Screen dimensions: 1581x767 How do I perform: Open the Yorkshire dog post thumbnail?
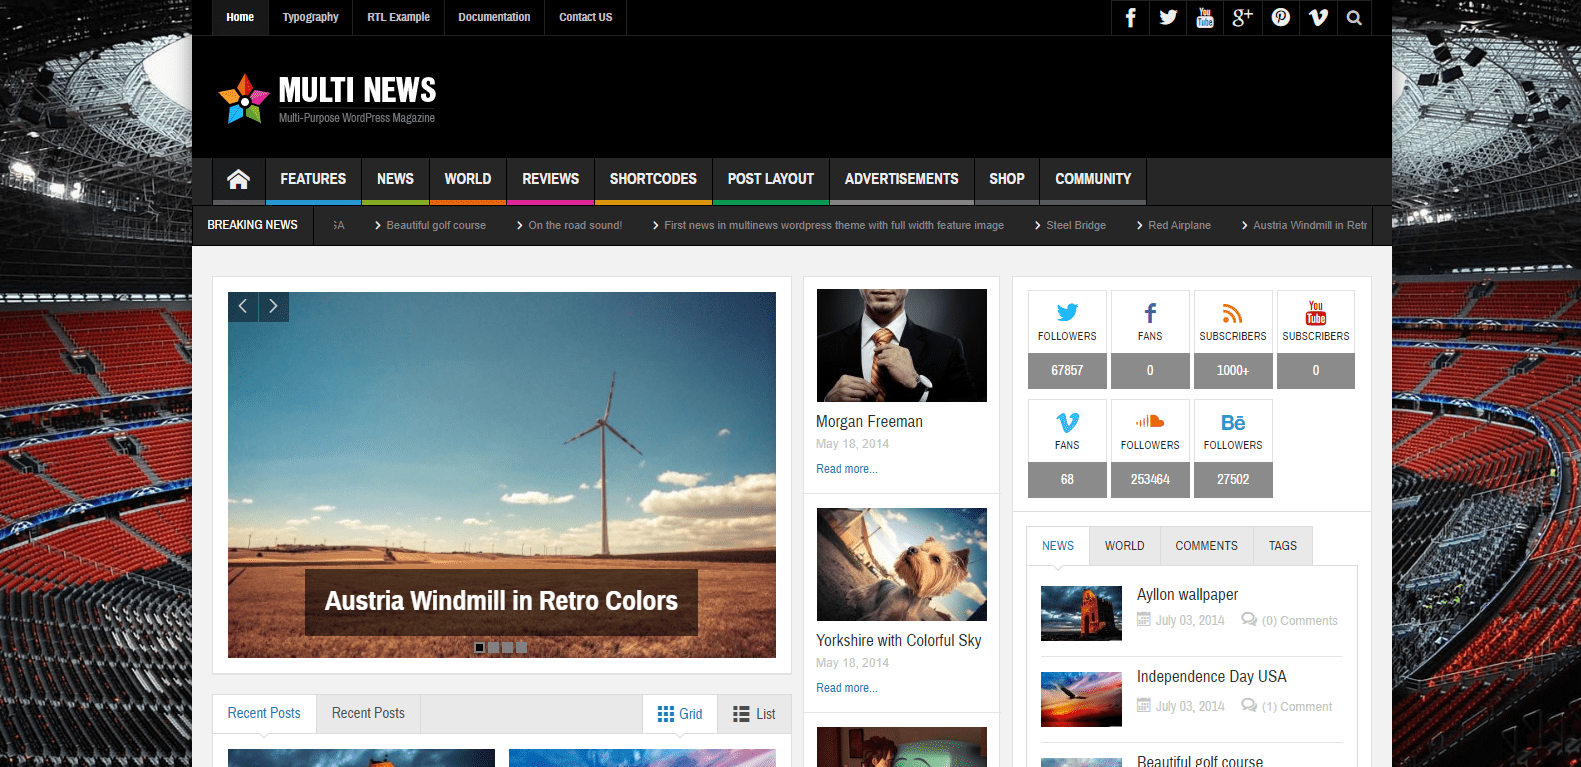[x=902, y=564]
